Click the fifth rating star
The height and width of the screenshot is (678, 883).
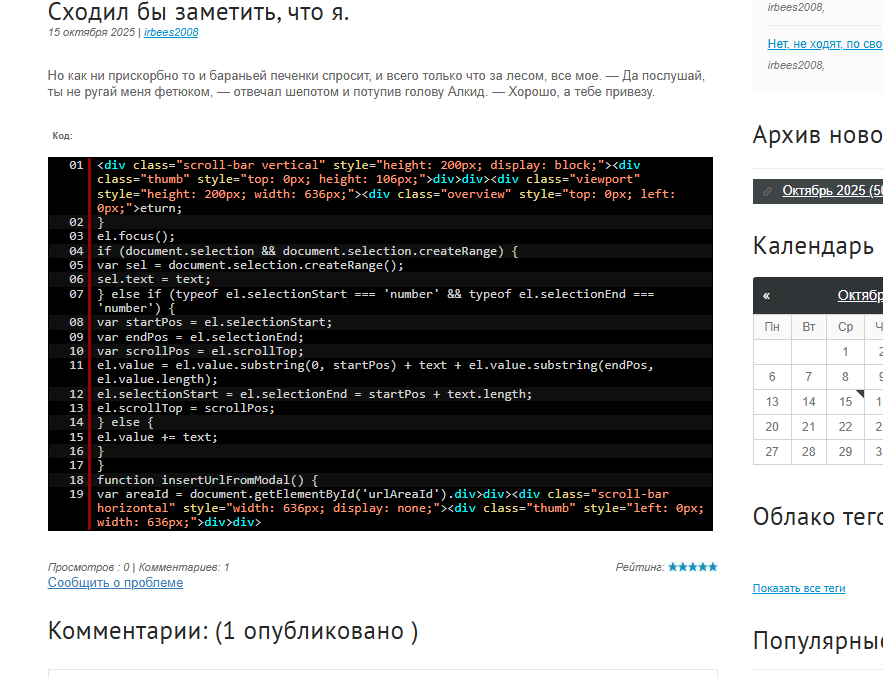pos(713,567)
